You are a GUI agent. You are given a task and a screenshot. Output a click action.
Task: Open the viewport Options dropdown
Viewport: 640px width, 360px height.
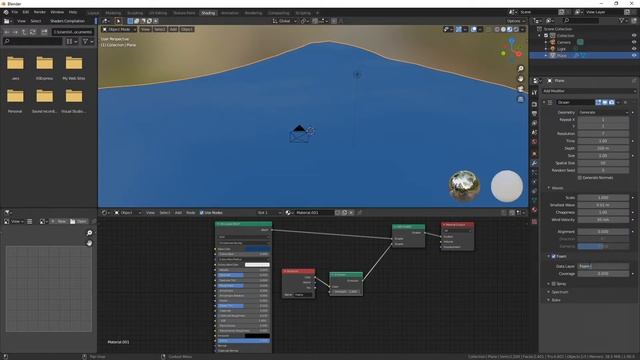(x=516, y=21)
